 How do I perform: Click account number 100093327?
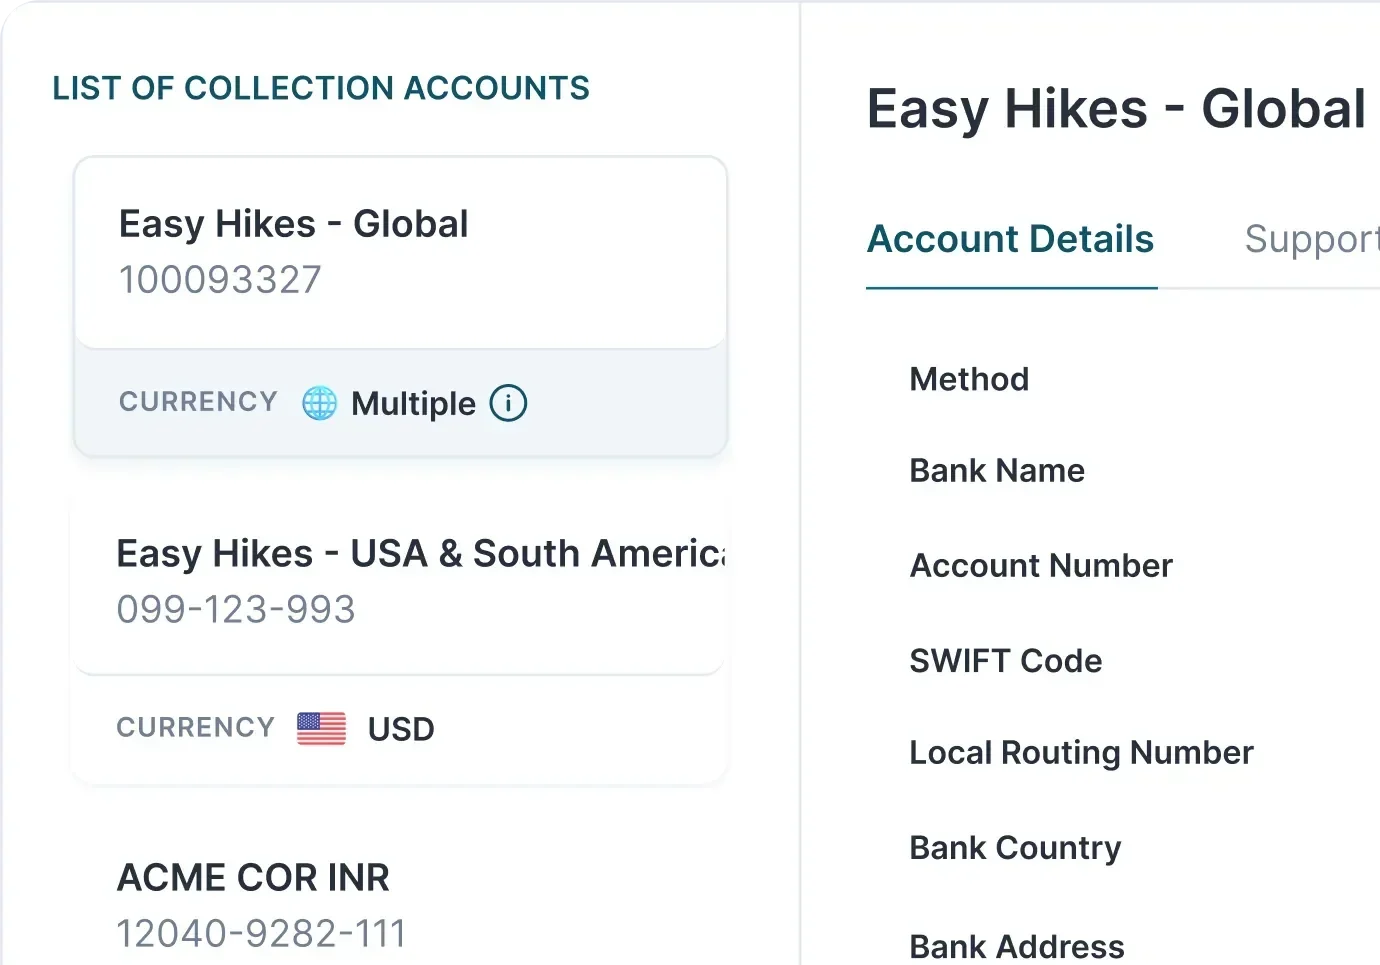220,280
